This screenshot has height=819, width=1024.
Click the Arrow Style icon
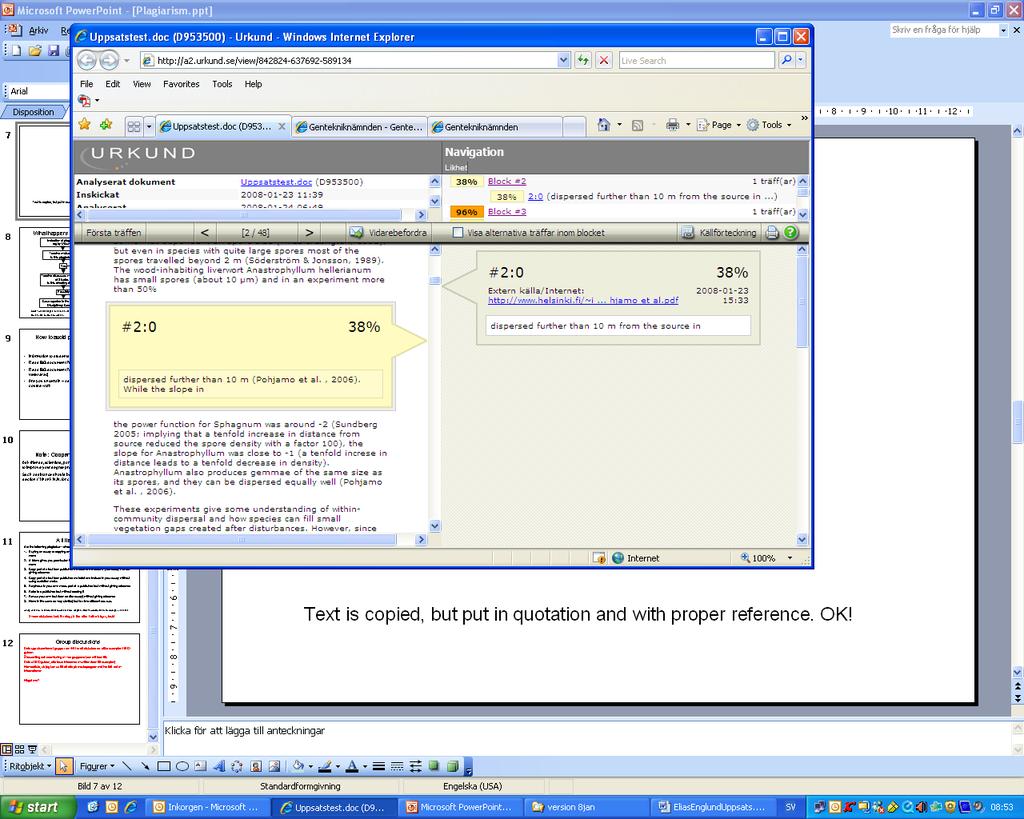(x=415, y=766)
